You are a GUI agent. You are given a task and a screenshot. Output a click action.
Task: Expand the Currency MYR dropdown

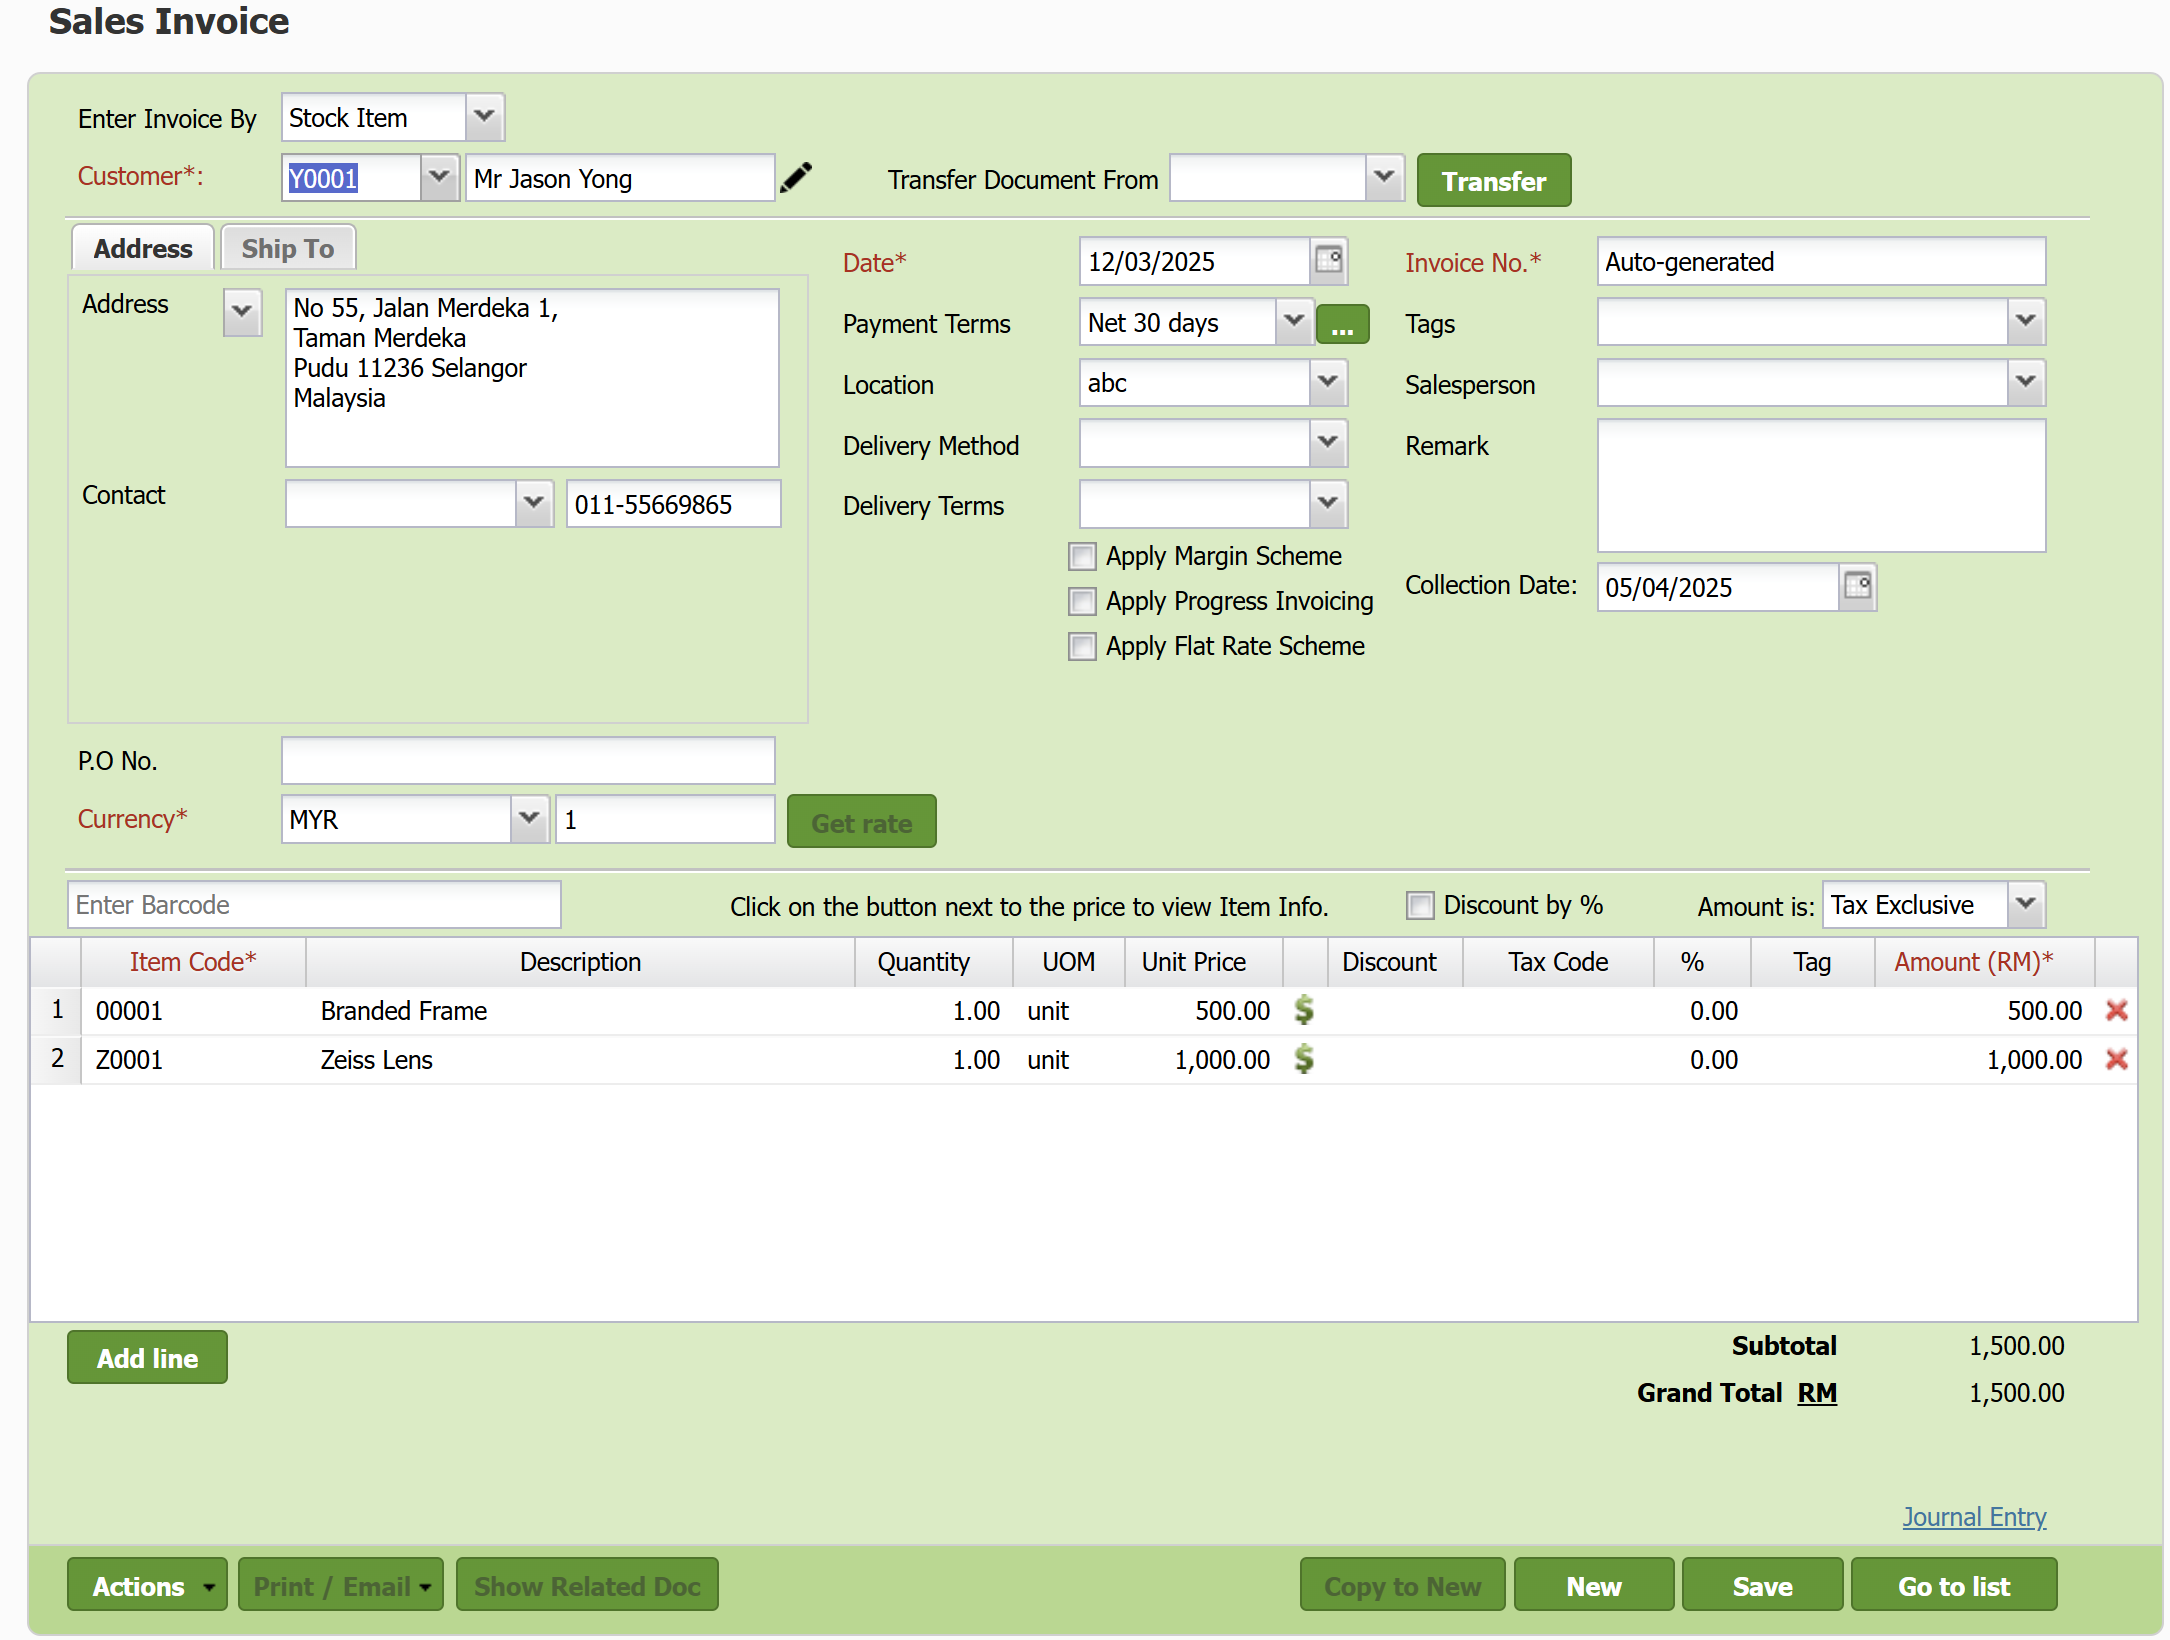point(529,819)
